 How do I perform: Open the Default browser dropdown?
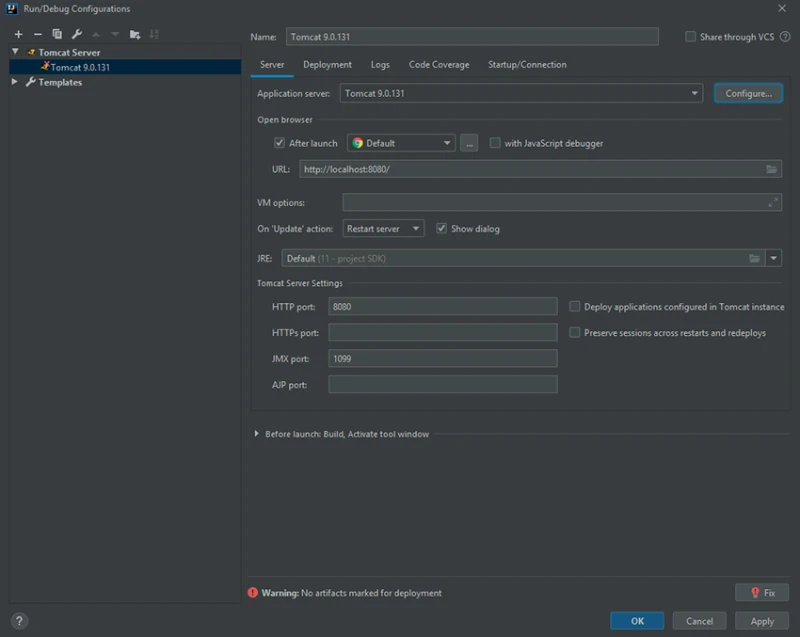[x=401, y=143]
